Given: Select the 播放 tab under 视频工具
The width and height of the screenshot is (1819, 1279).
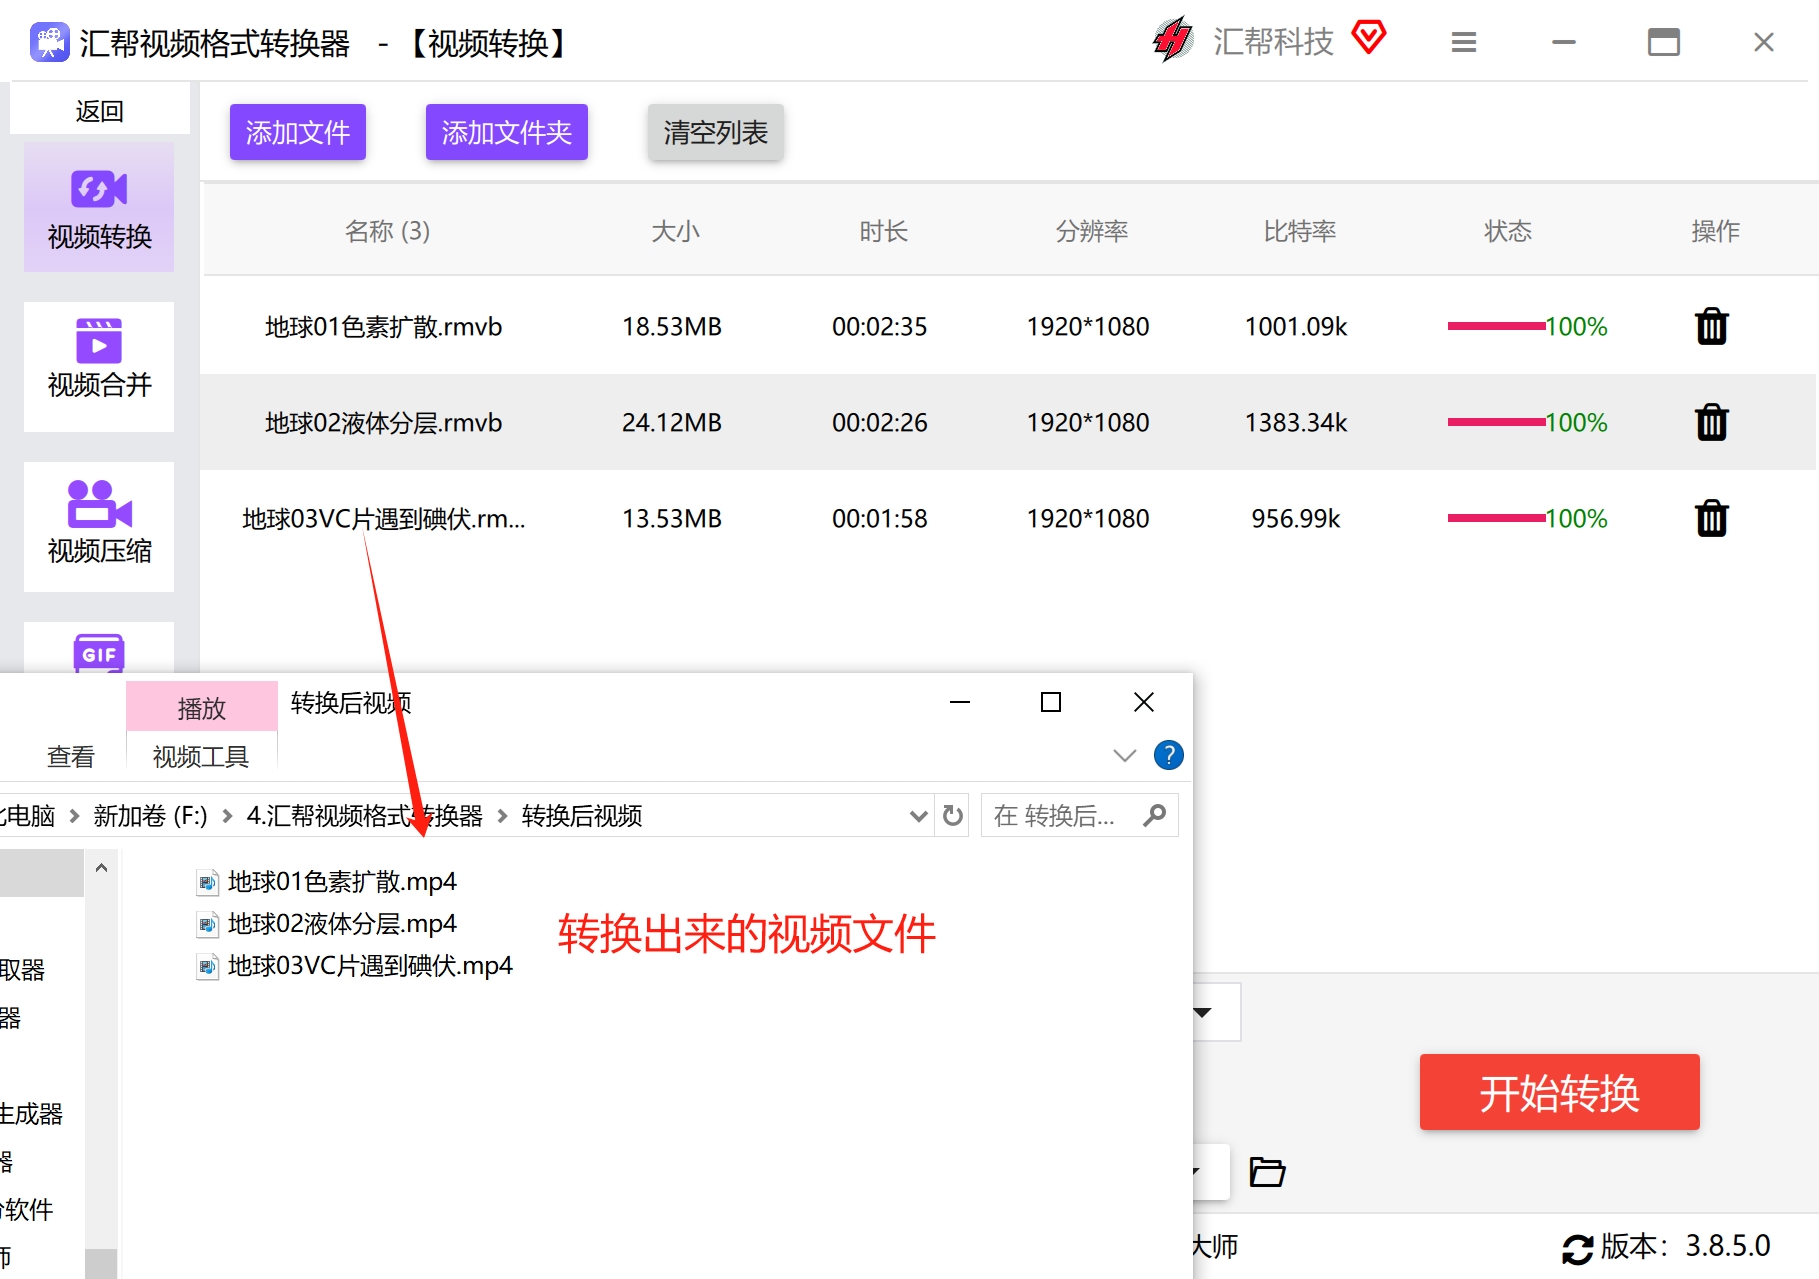Looking at the screenshot, I should pyautogui.click(x=200, y=706).
